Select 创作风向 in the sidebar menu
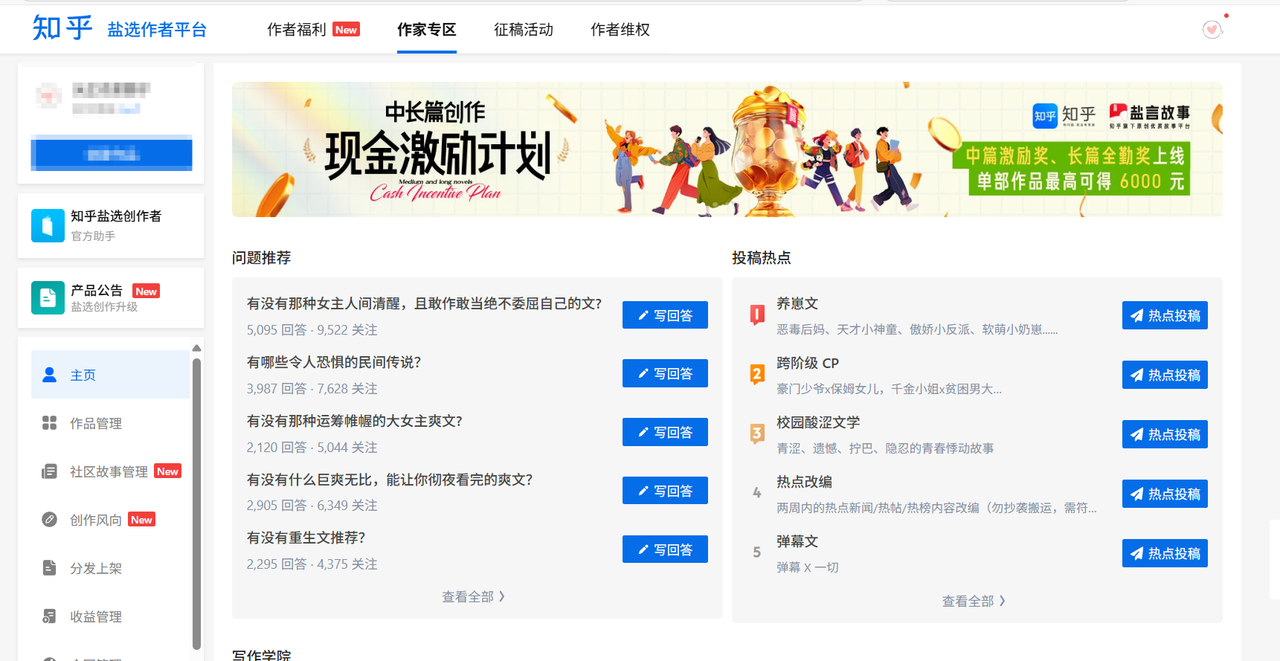1280x661 pixels. click(x=109, y=519)
